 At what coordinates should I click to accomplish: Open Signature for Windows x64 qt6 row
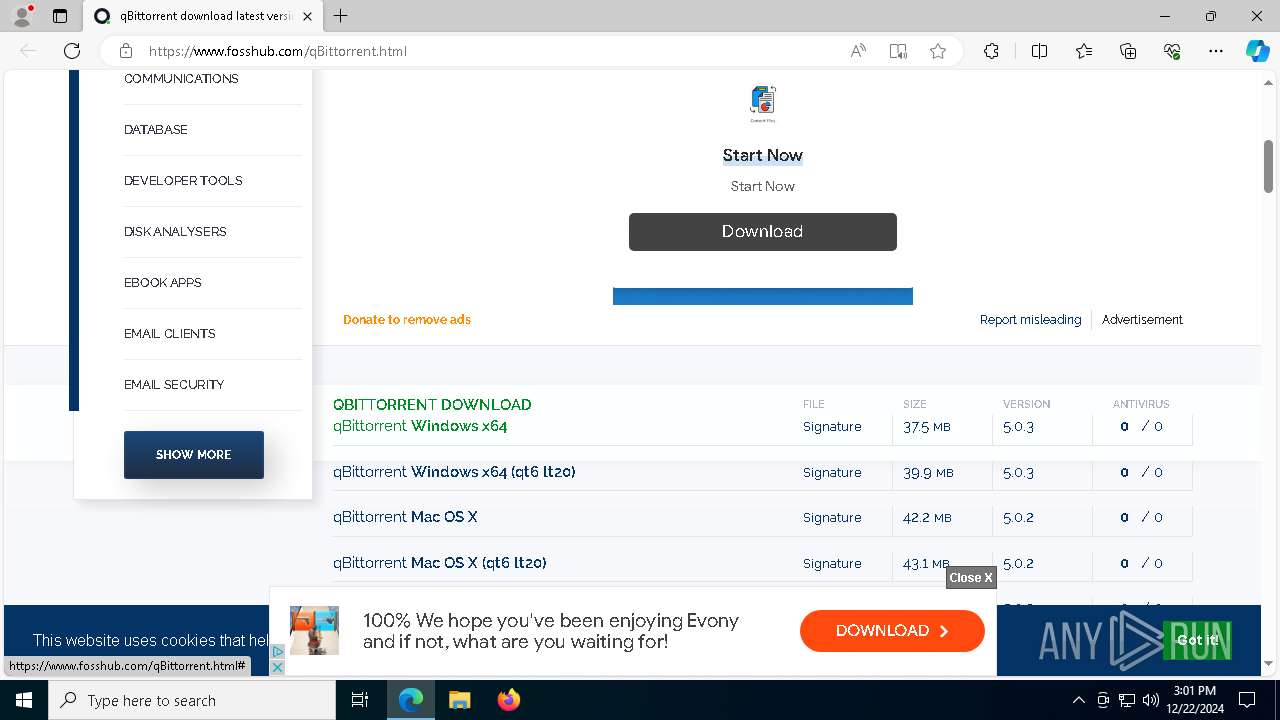(832, 473)
